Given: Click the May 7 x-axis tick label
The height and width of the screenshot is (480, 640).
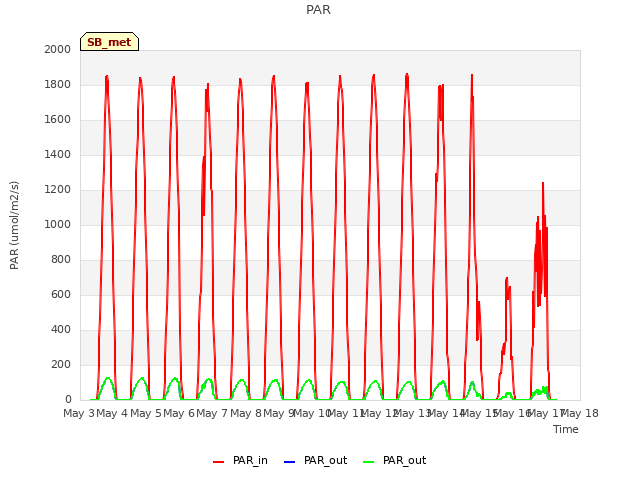Looking at the screenshot, I should click(212, 413).
